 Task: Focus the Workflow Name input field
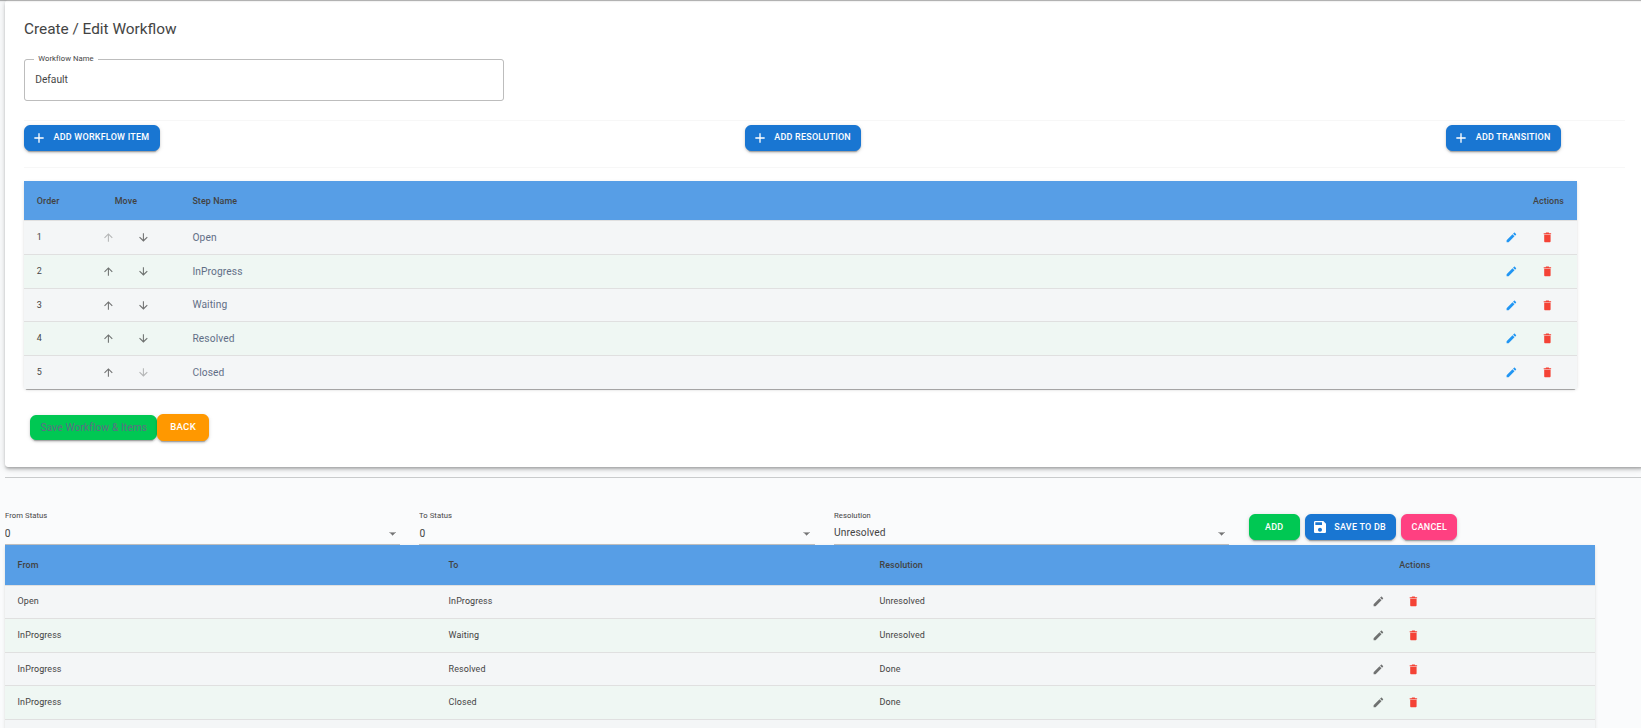click(264, 80)
